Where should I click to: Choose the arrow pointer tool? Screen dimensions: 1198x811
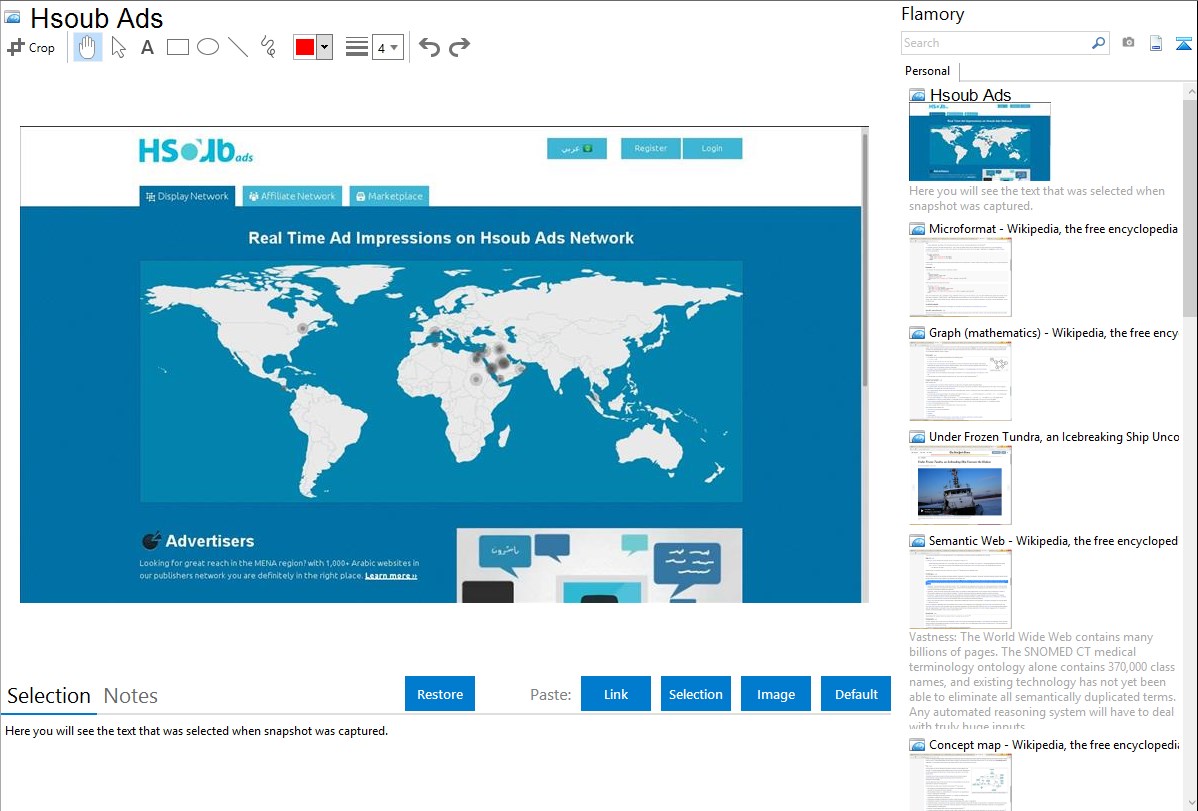pos(118,47)
